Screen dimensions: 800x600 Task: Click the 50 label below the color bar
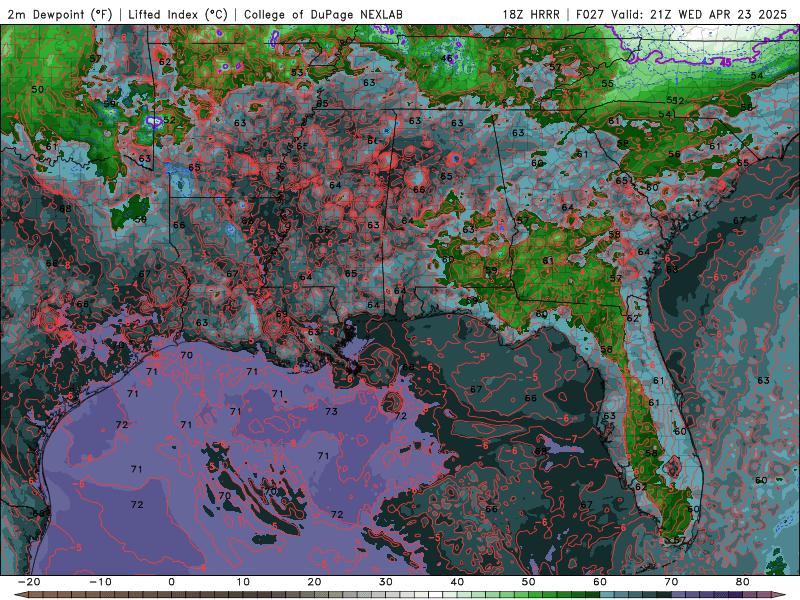pos(529,582)
